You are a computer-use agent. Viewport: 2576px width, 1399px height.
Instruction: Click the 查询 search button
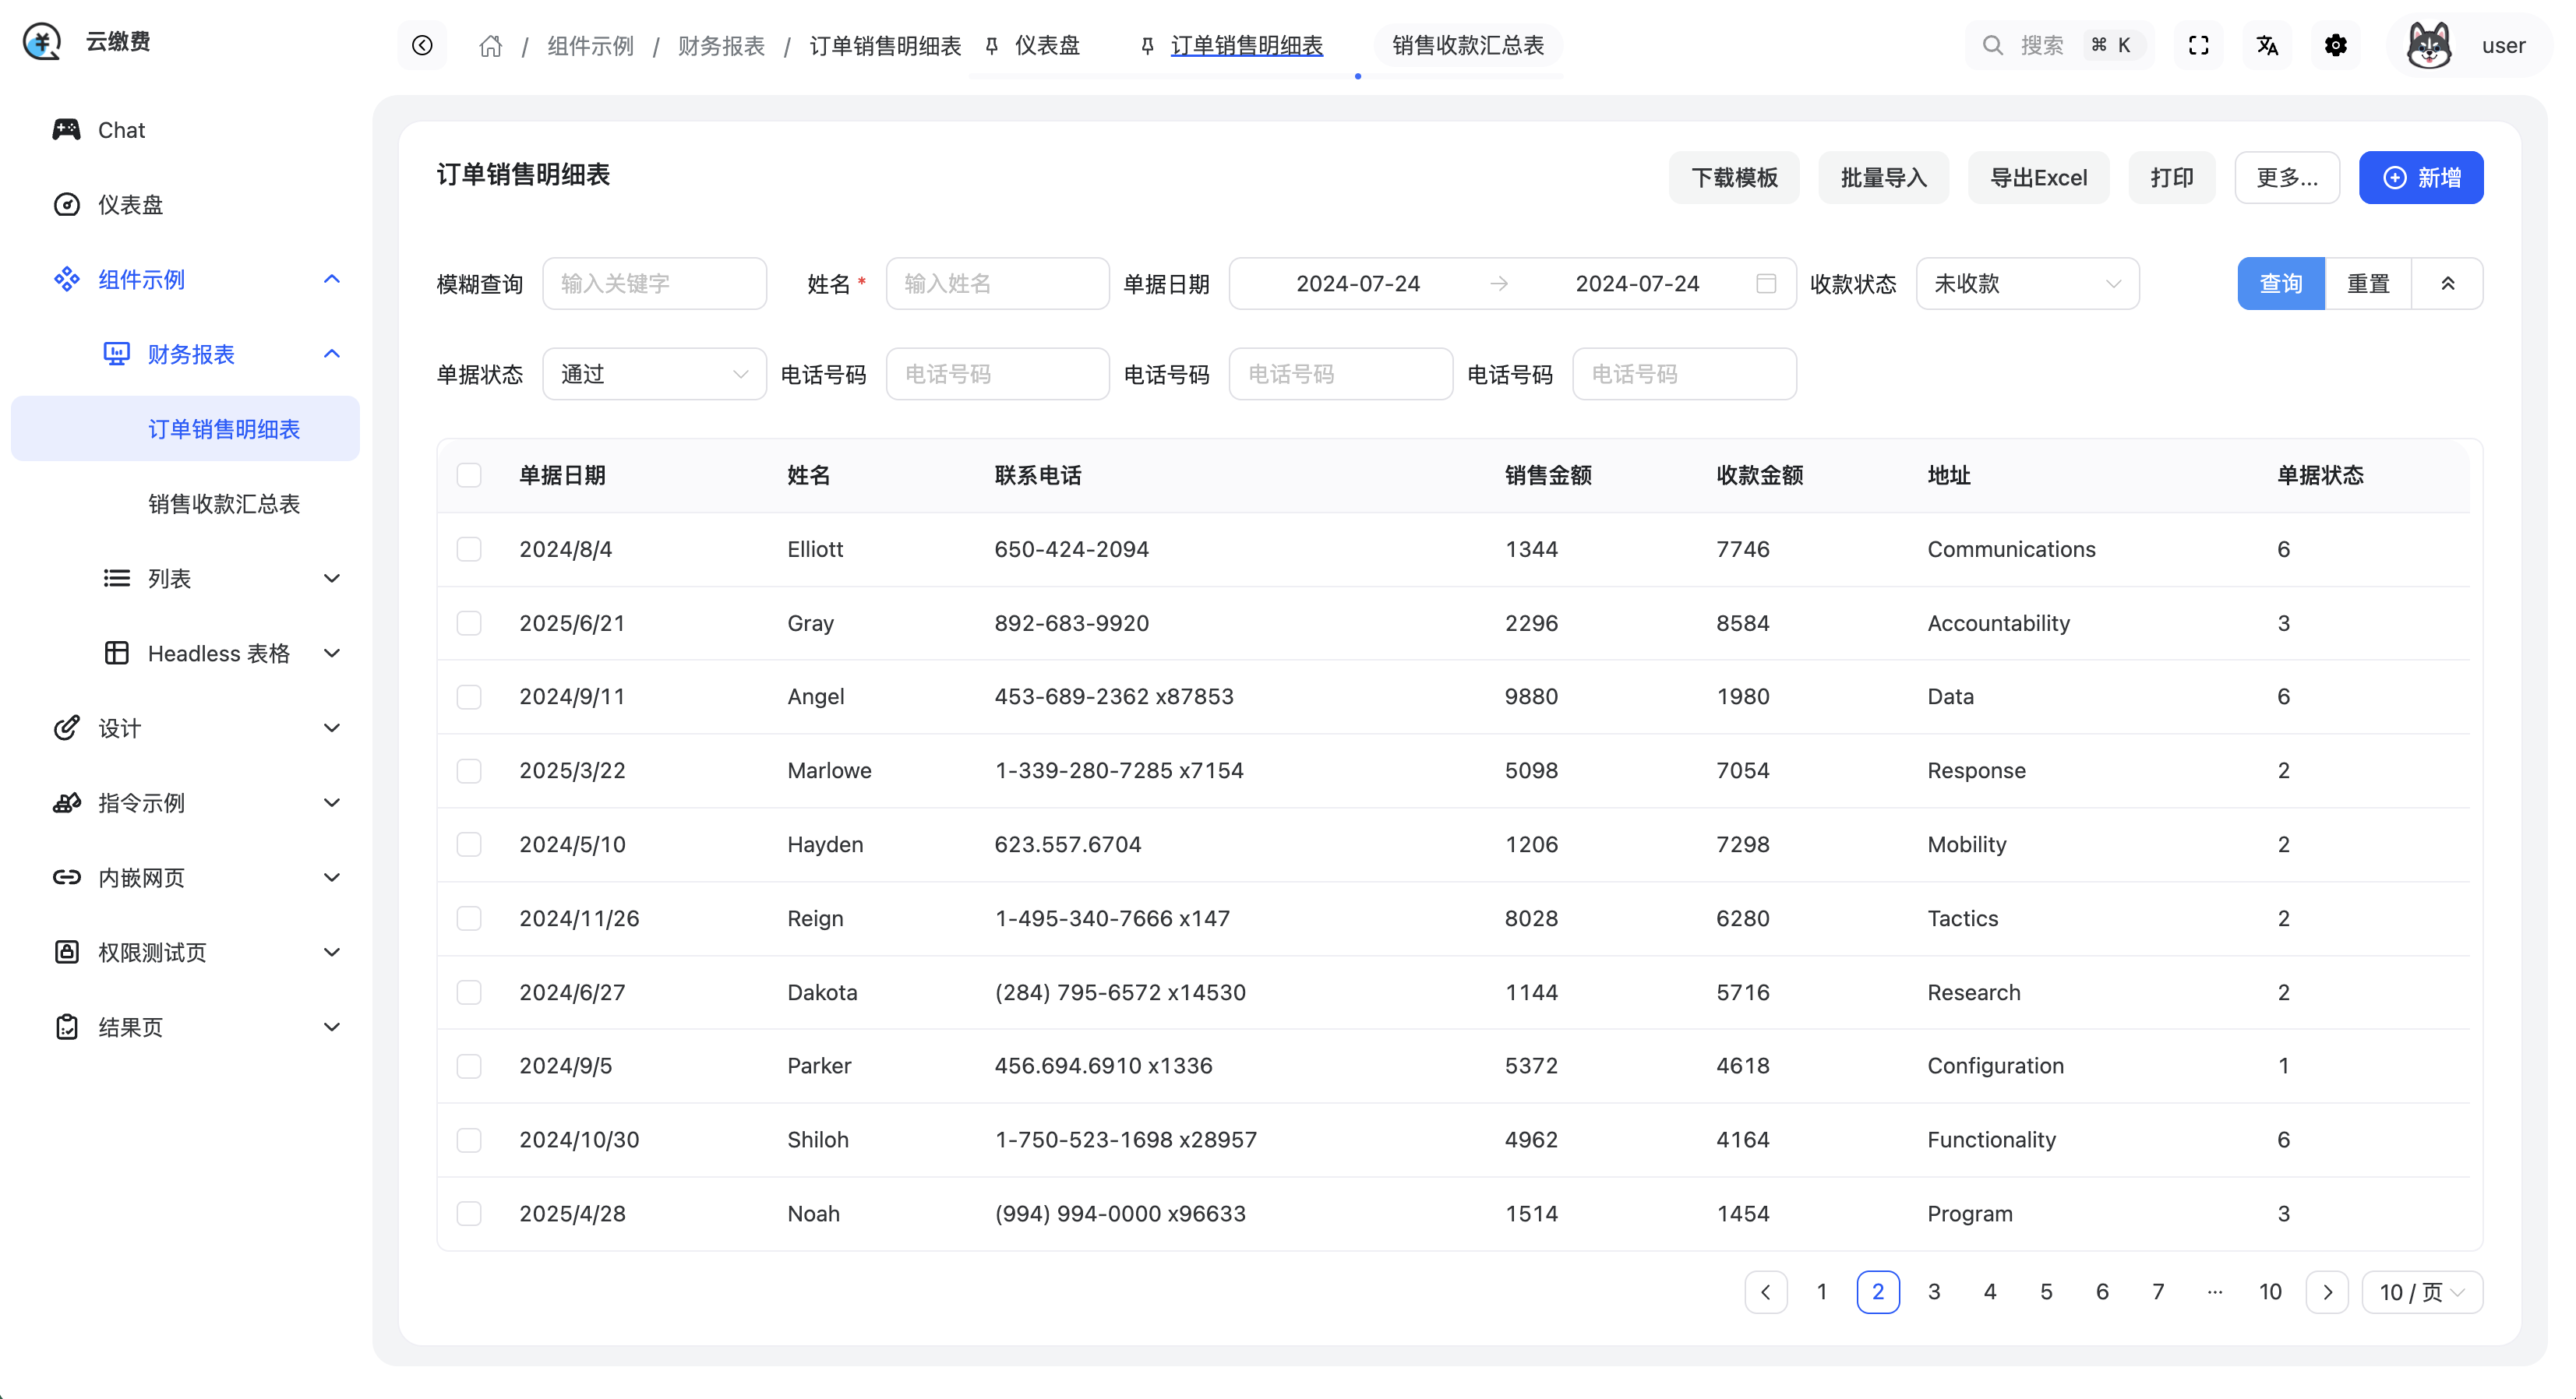click(2280, 283)
